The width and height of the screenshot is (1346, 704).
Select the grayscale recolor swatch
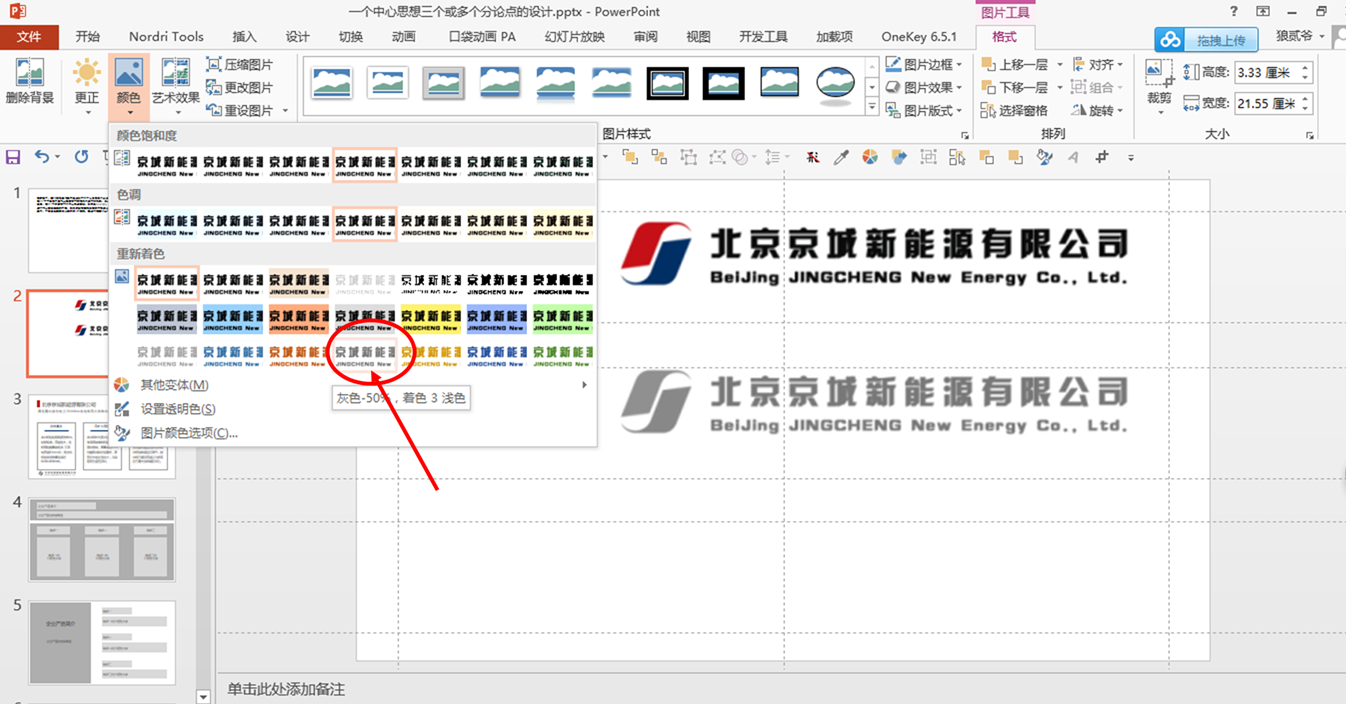(x=232, y=284)
